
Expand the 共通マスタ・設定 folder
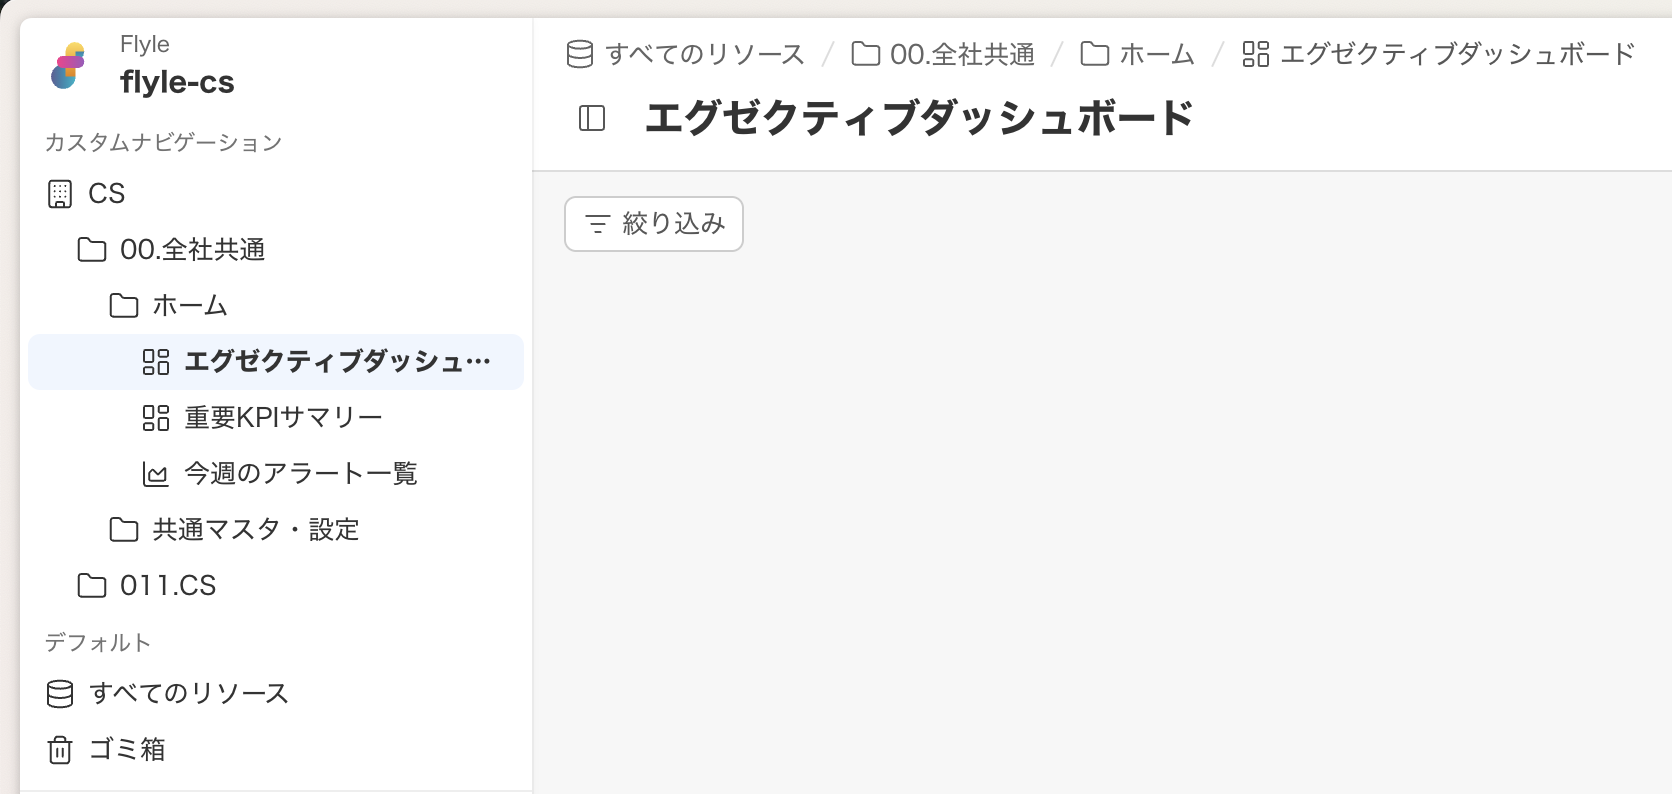pyautogui.click(x=255, y=530)
